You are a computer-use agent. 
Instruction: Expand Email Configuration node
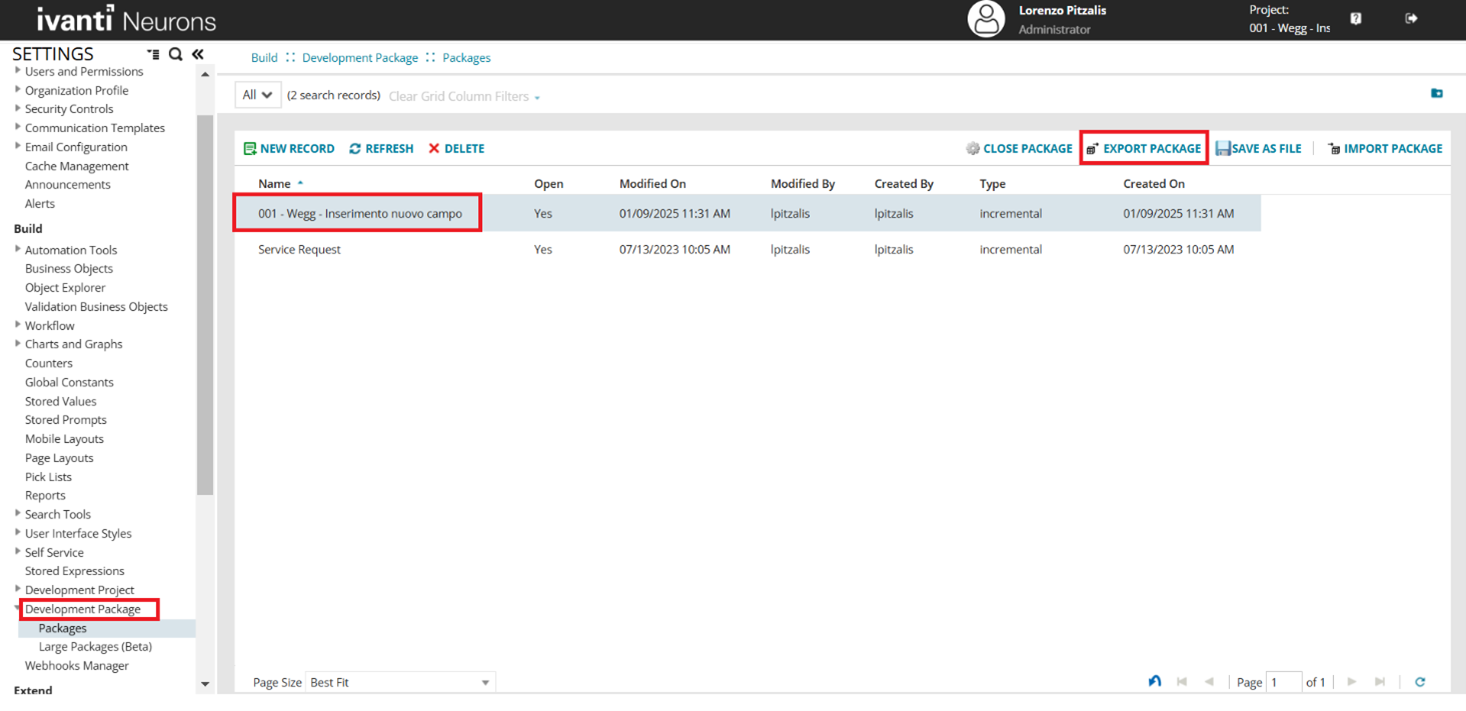coord(18,146)
